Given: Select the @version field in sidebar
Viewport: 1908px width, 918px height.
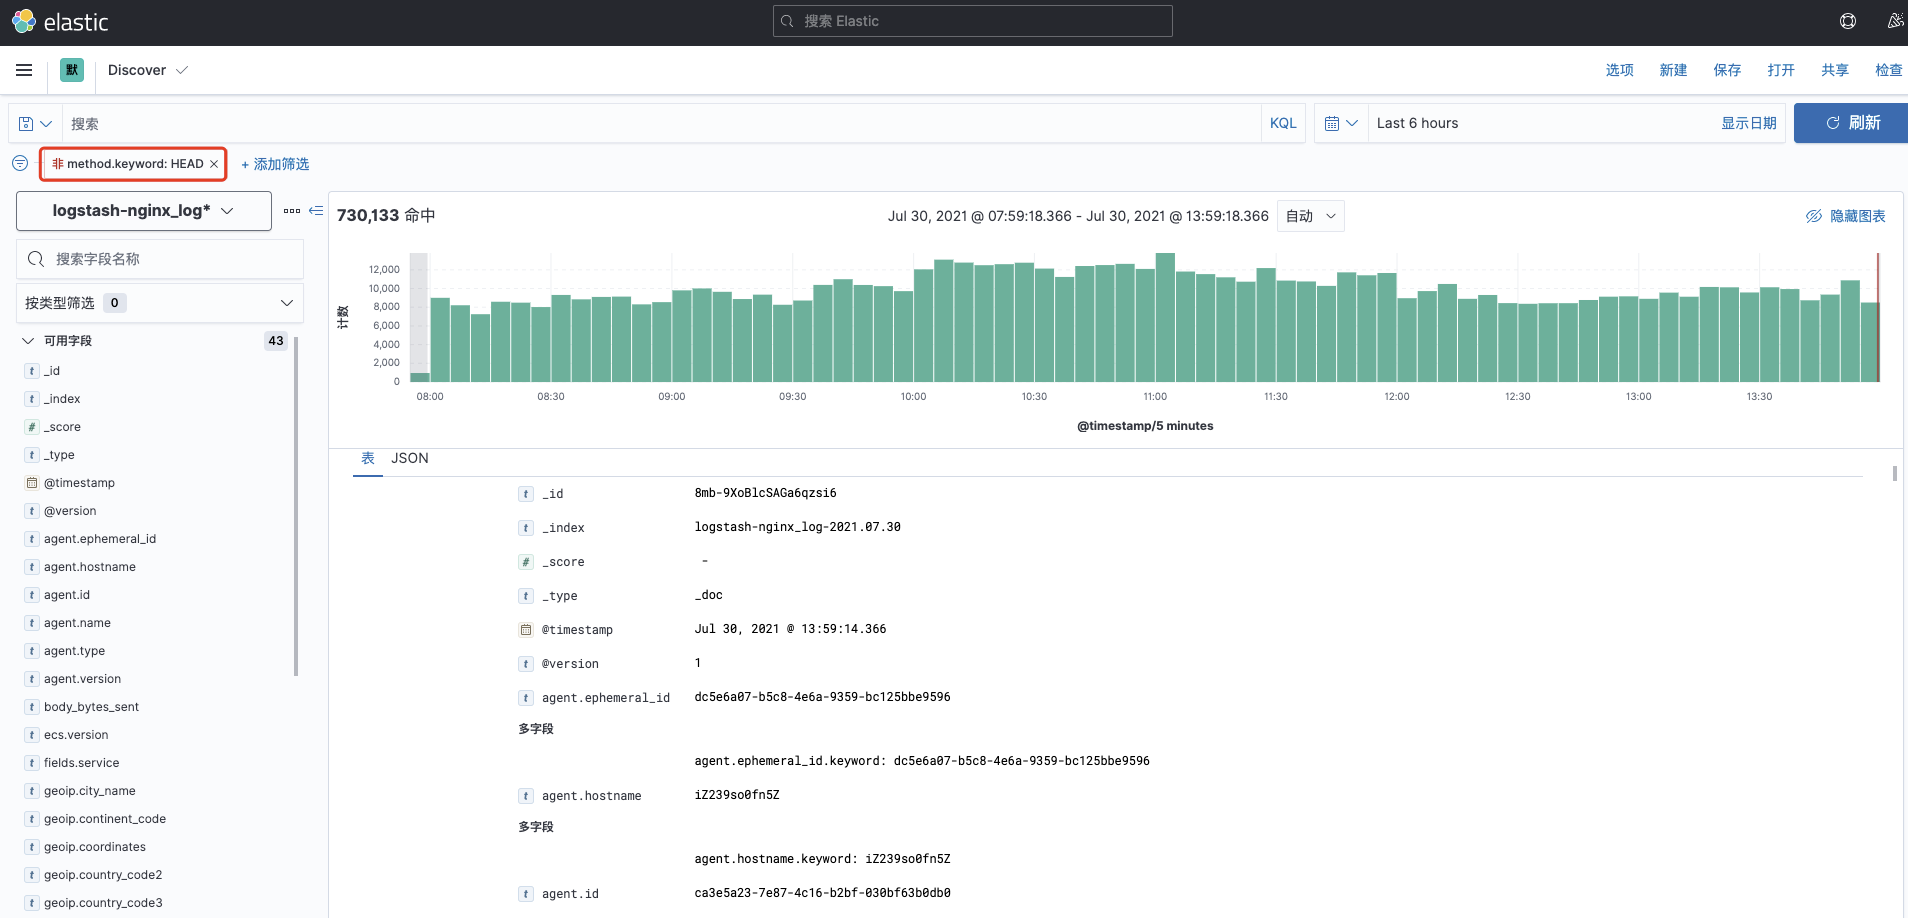Looking at the screenshot, I should [x=70, y=511].
